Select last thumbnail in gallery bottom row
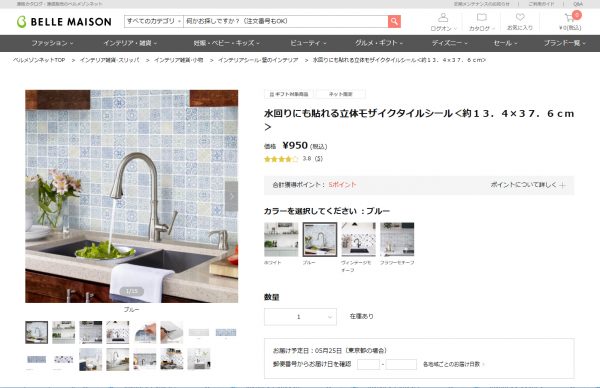 click(x=199, y=359)
